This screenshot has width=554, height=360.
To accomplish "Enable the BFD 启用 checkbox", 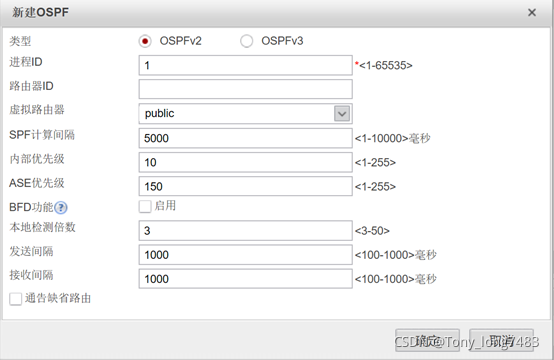I will [145, 206].
